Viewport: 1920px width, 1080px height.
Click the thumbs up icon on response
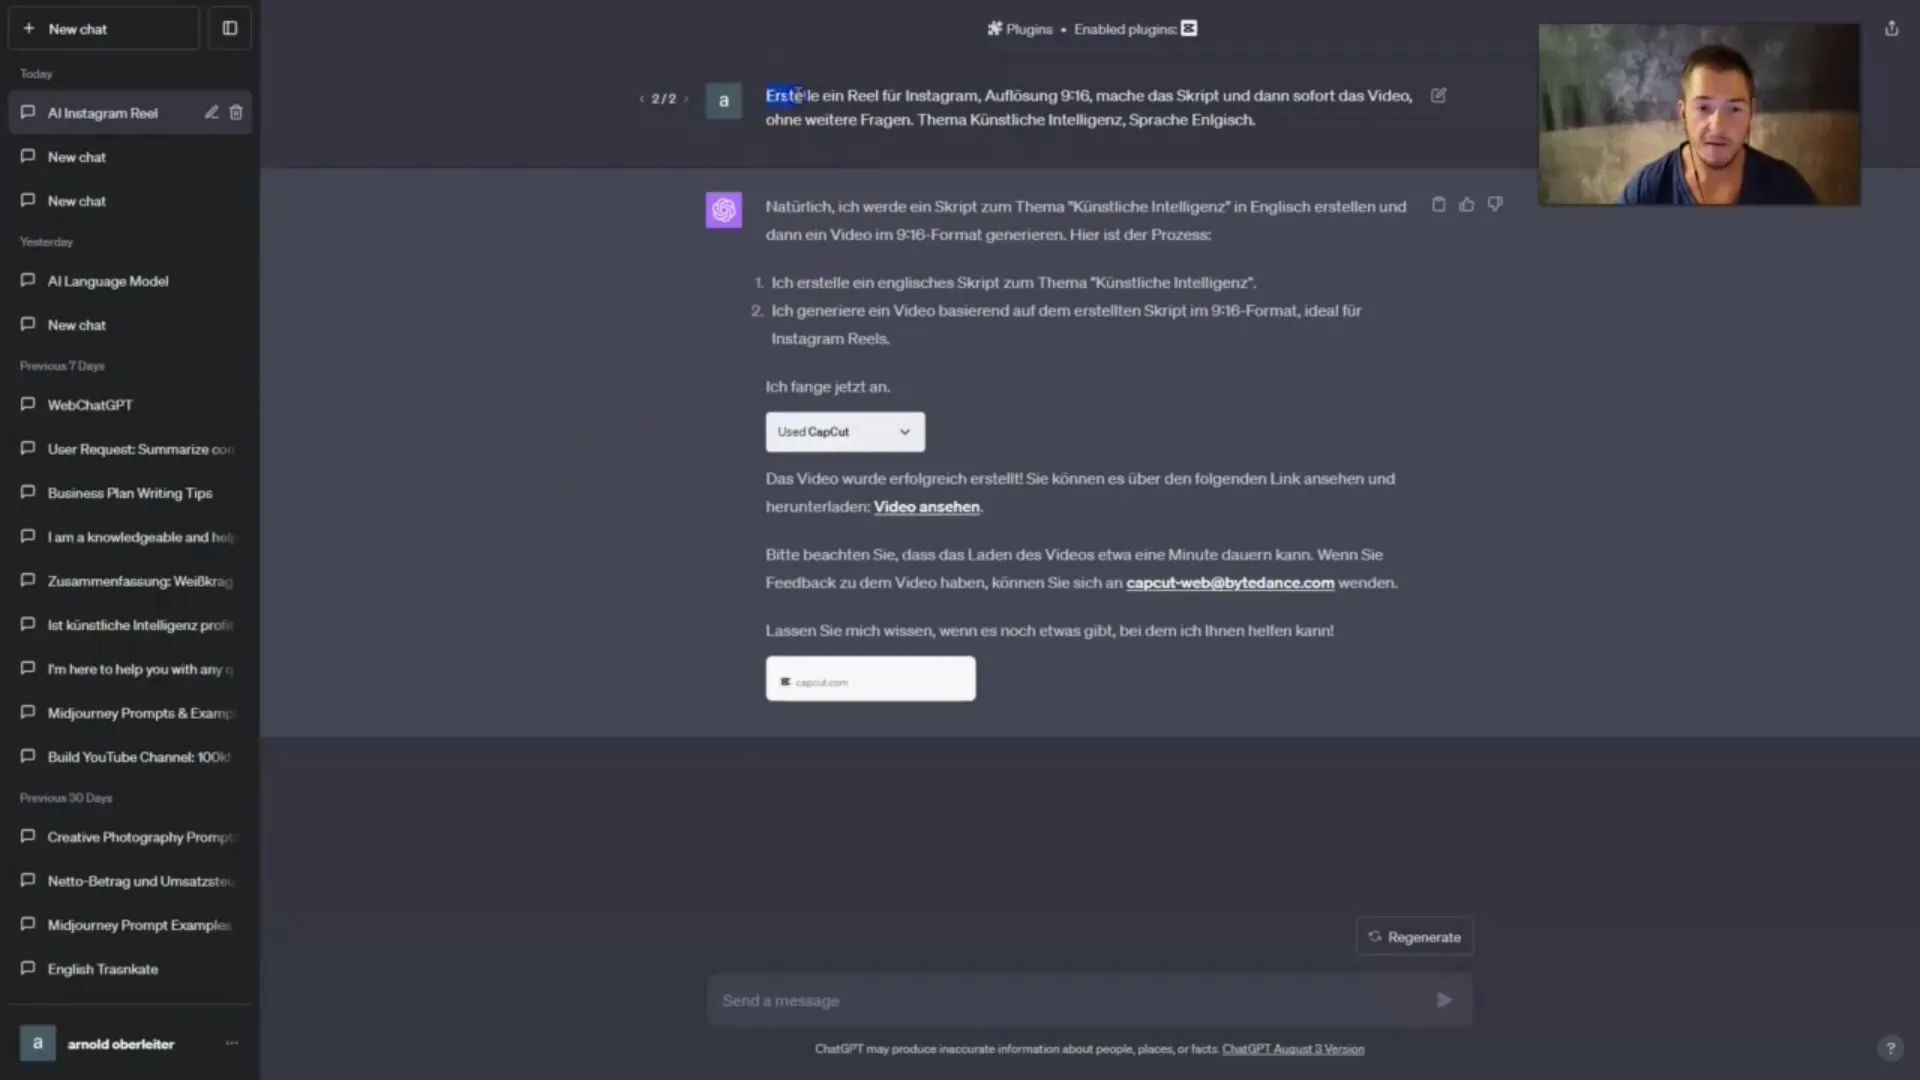1466,204
